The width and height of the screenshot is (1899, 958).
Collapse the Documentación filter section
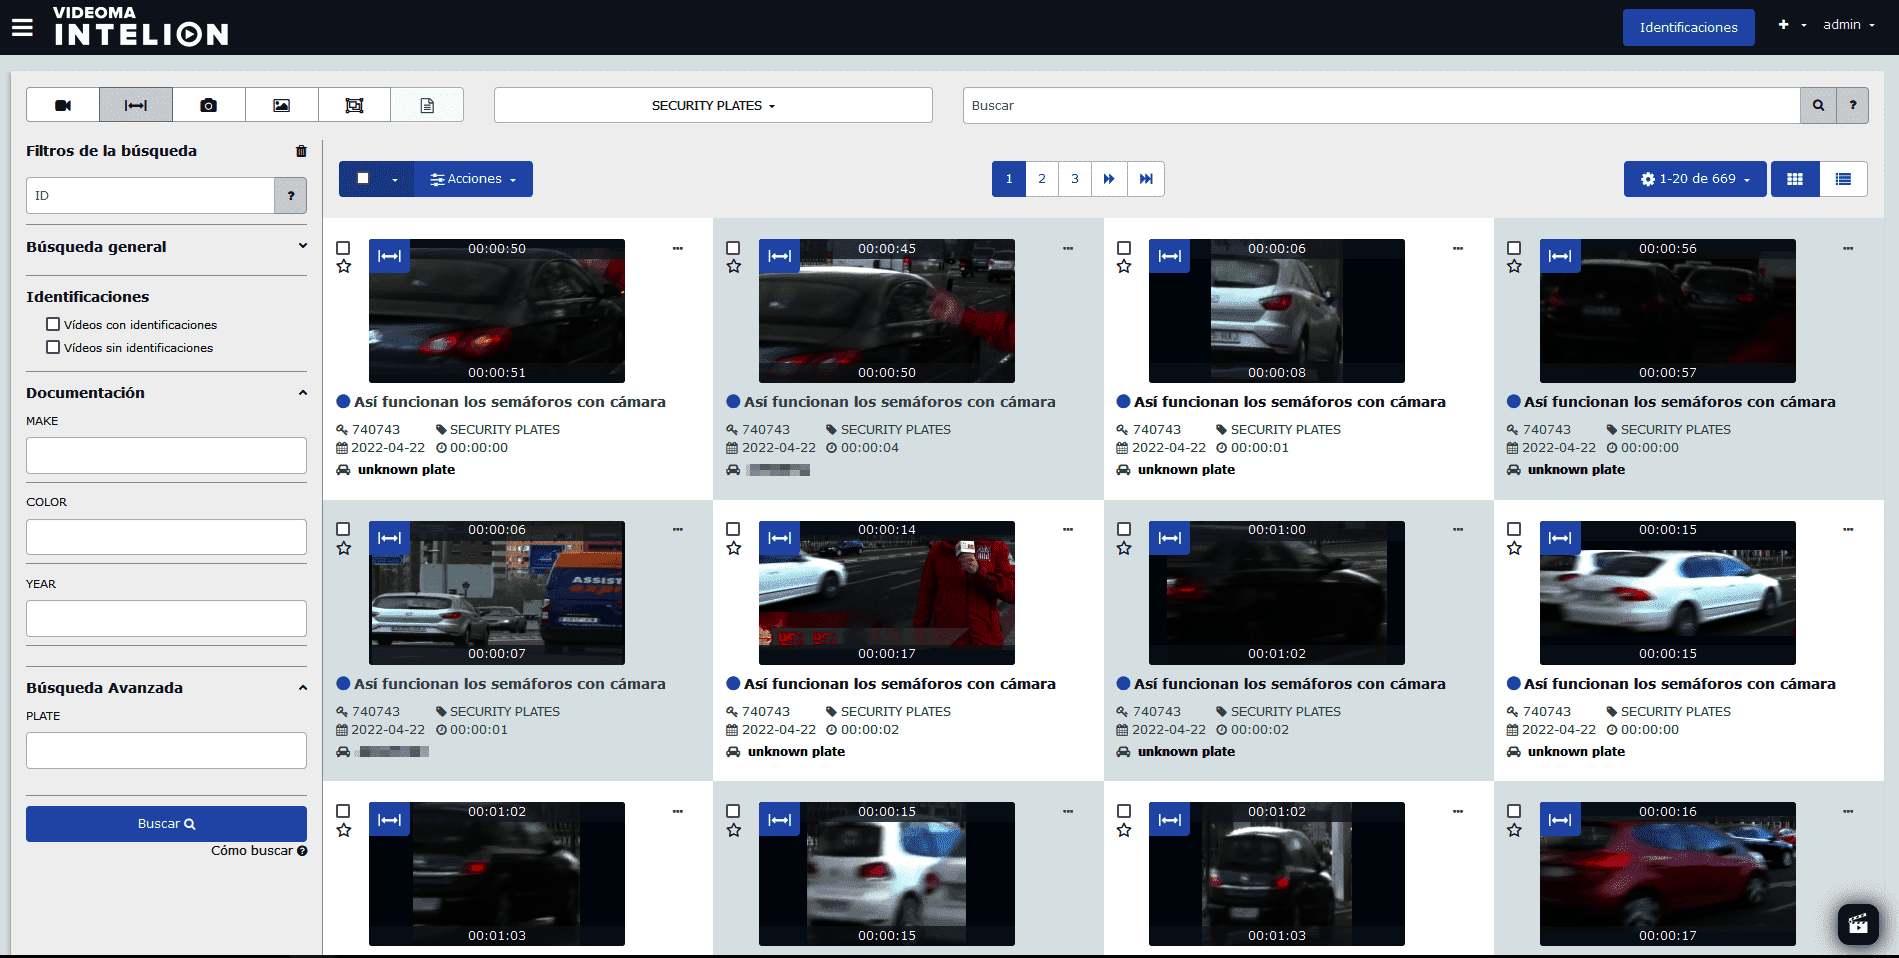click(303, 393)
